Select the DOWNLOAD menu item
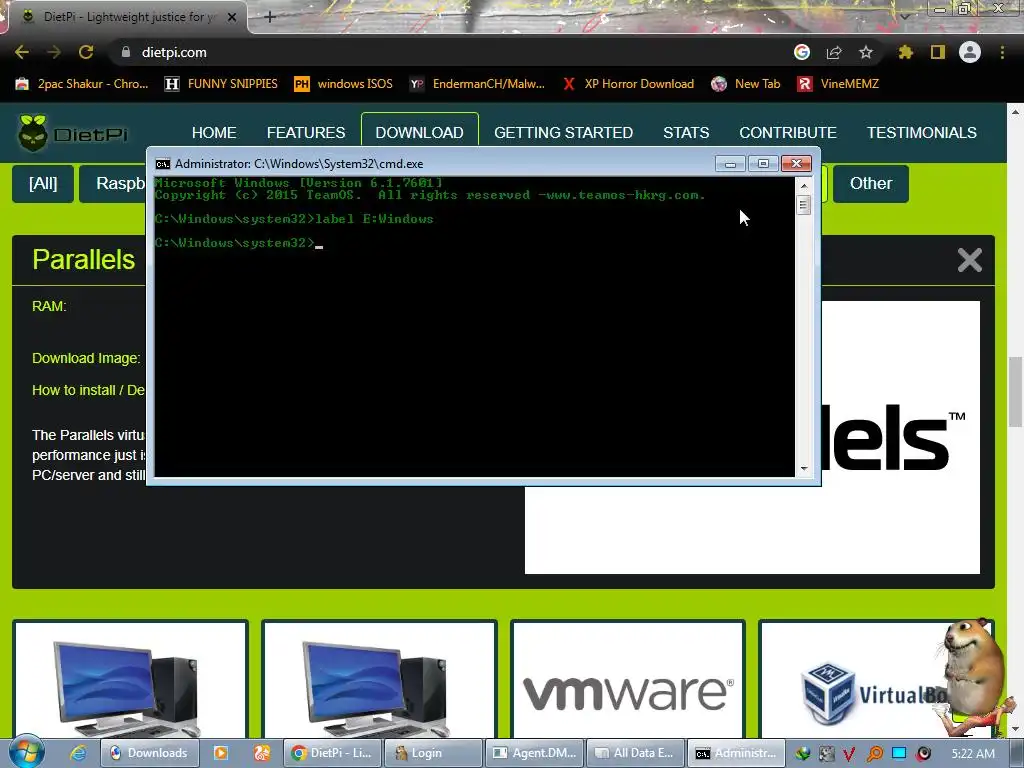Screen dimensions: 1024x768 (x=419, y=133)
